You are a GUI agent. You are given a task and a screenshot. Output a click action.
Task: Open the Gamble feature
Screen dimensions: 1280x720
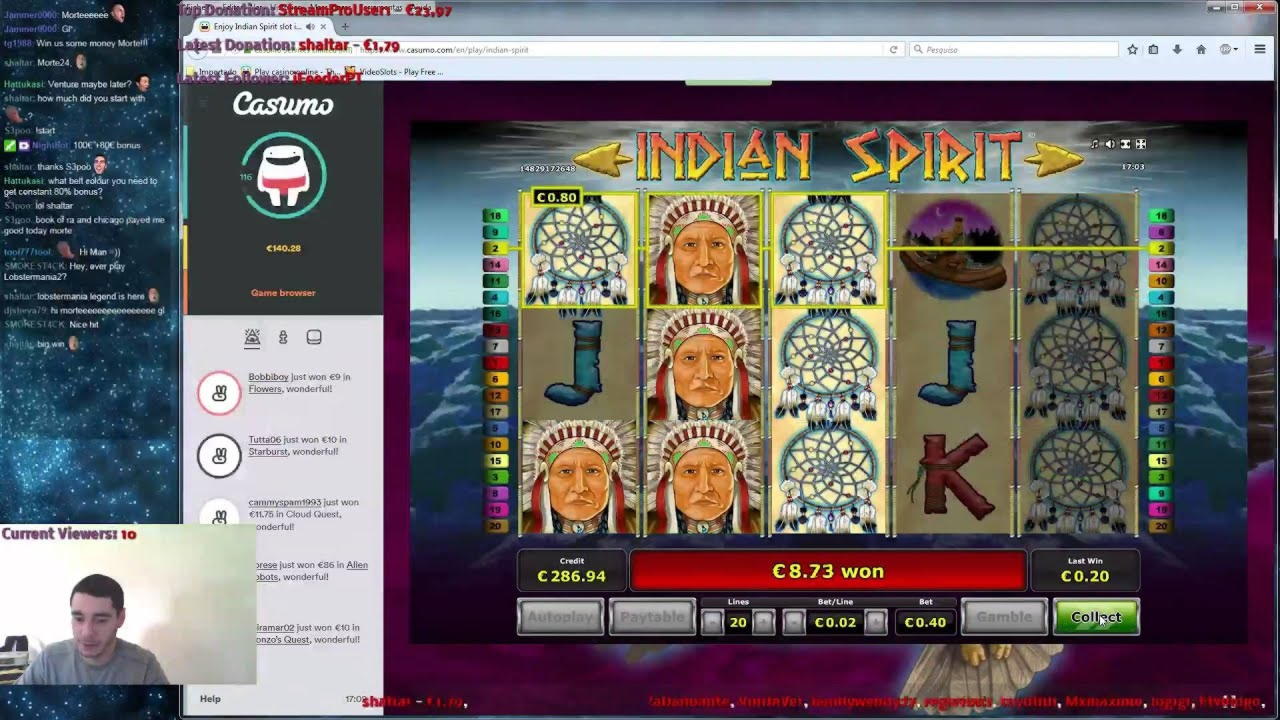1003,617
